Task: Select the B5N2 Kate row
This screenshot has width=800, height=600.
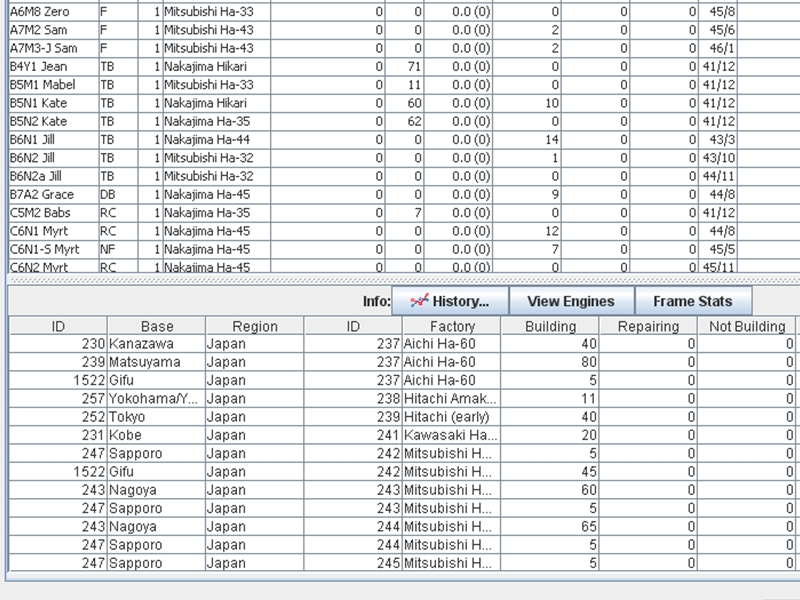Action: pos(403,121)
